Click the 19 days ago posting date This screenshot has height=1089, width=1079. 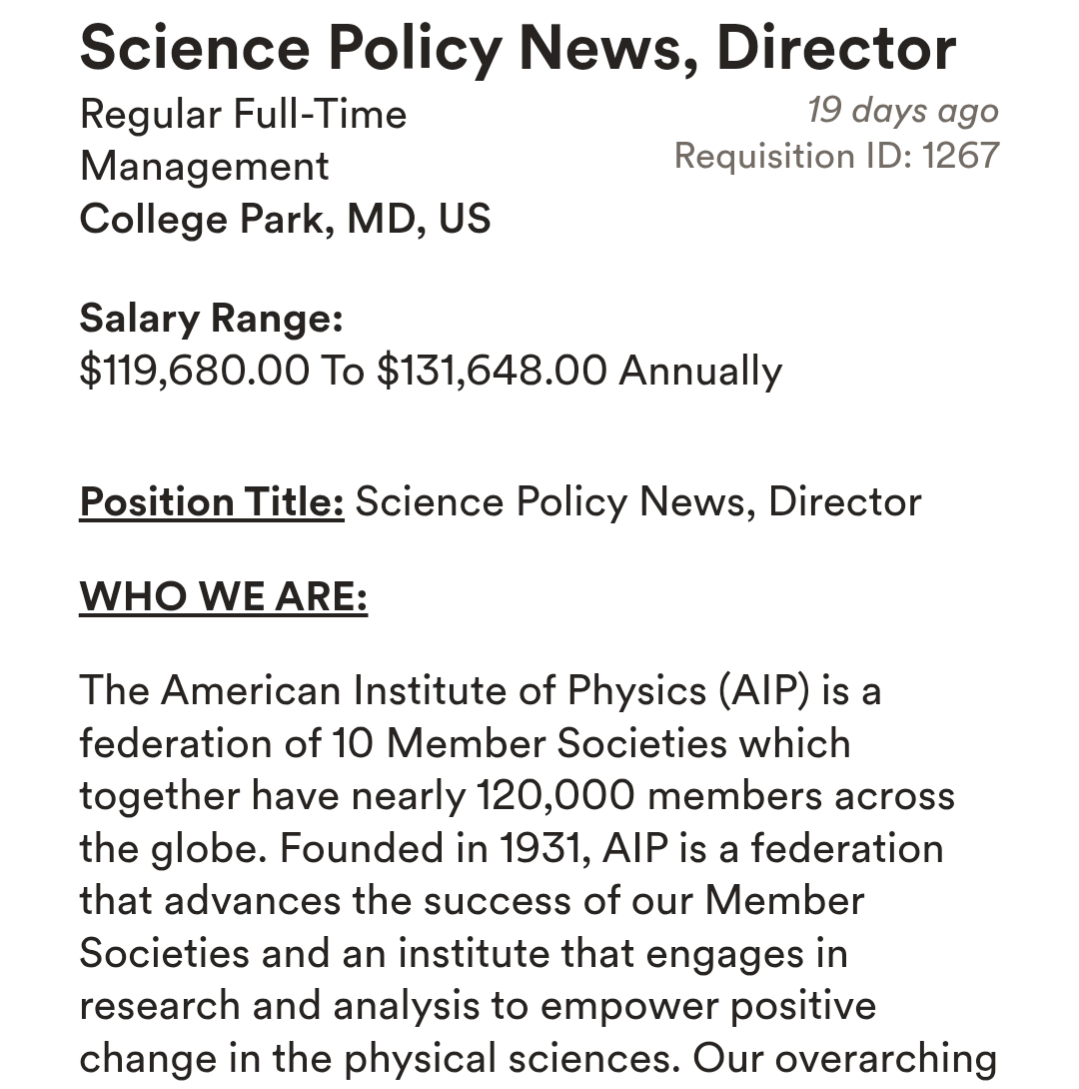[x=902, y=110]
